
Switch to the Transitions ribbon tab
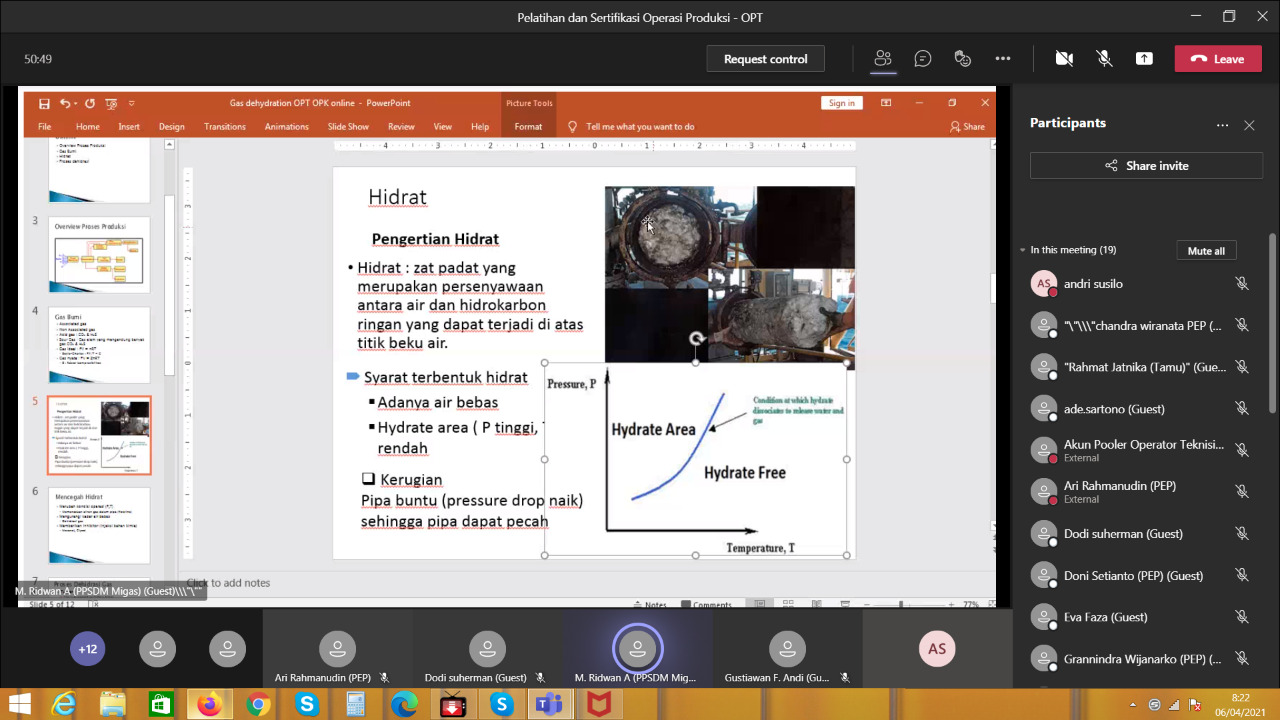(225, 127)
